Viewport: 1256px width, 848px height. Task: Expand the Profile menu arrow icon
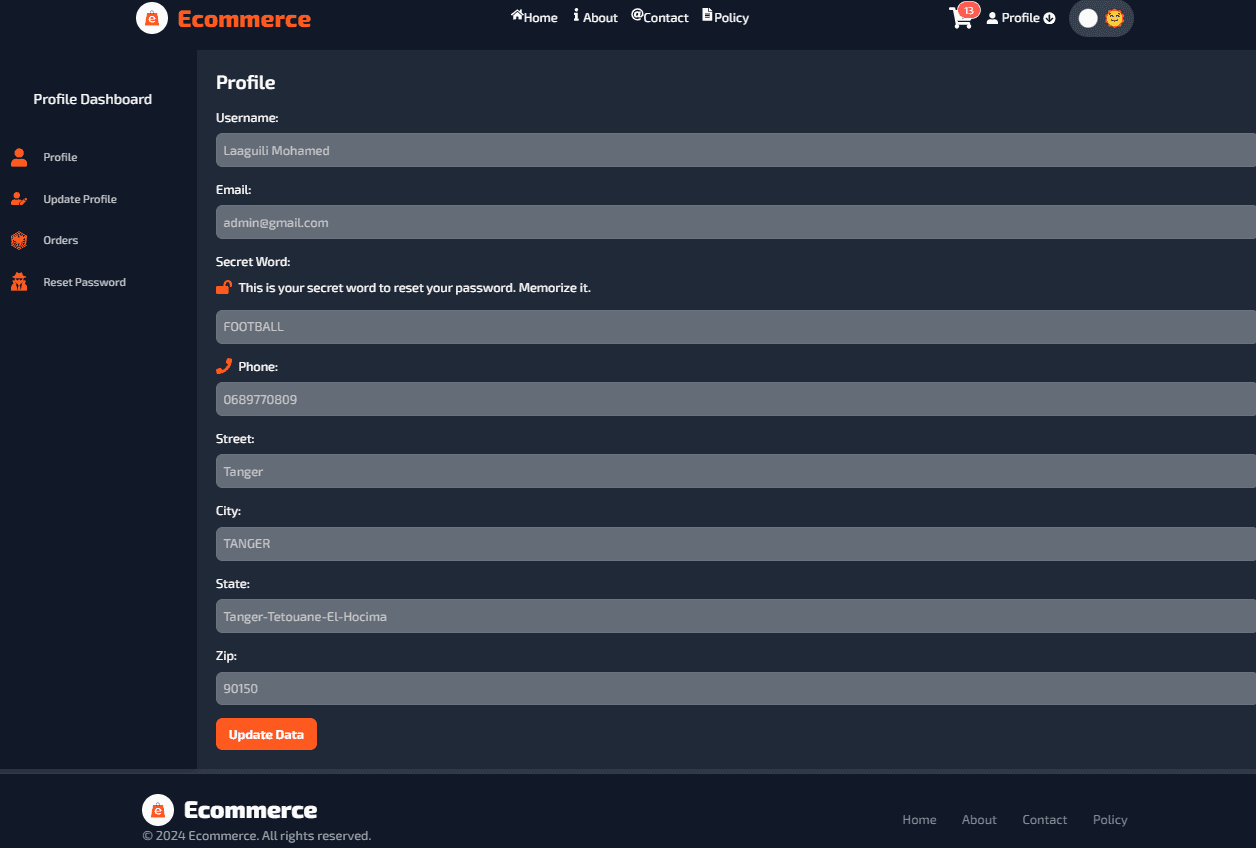coord(1049,17)
